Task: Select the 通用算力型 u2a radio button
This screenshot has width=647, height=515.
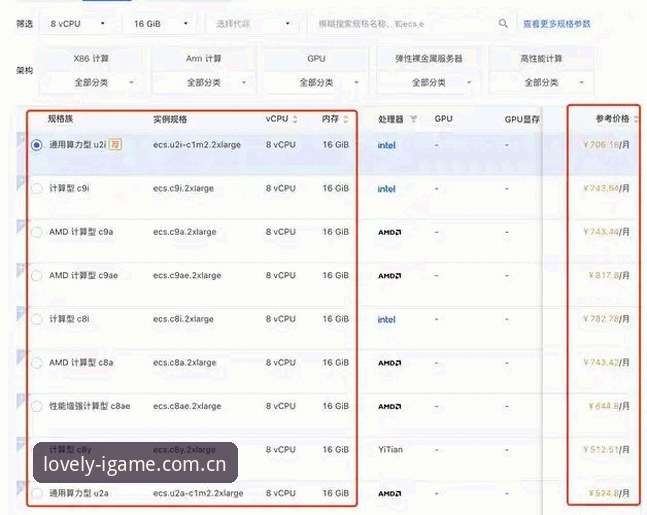Action: pyautogui.click(x=37, y=493)
